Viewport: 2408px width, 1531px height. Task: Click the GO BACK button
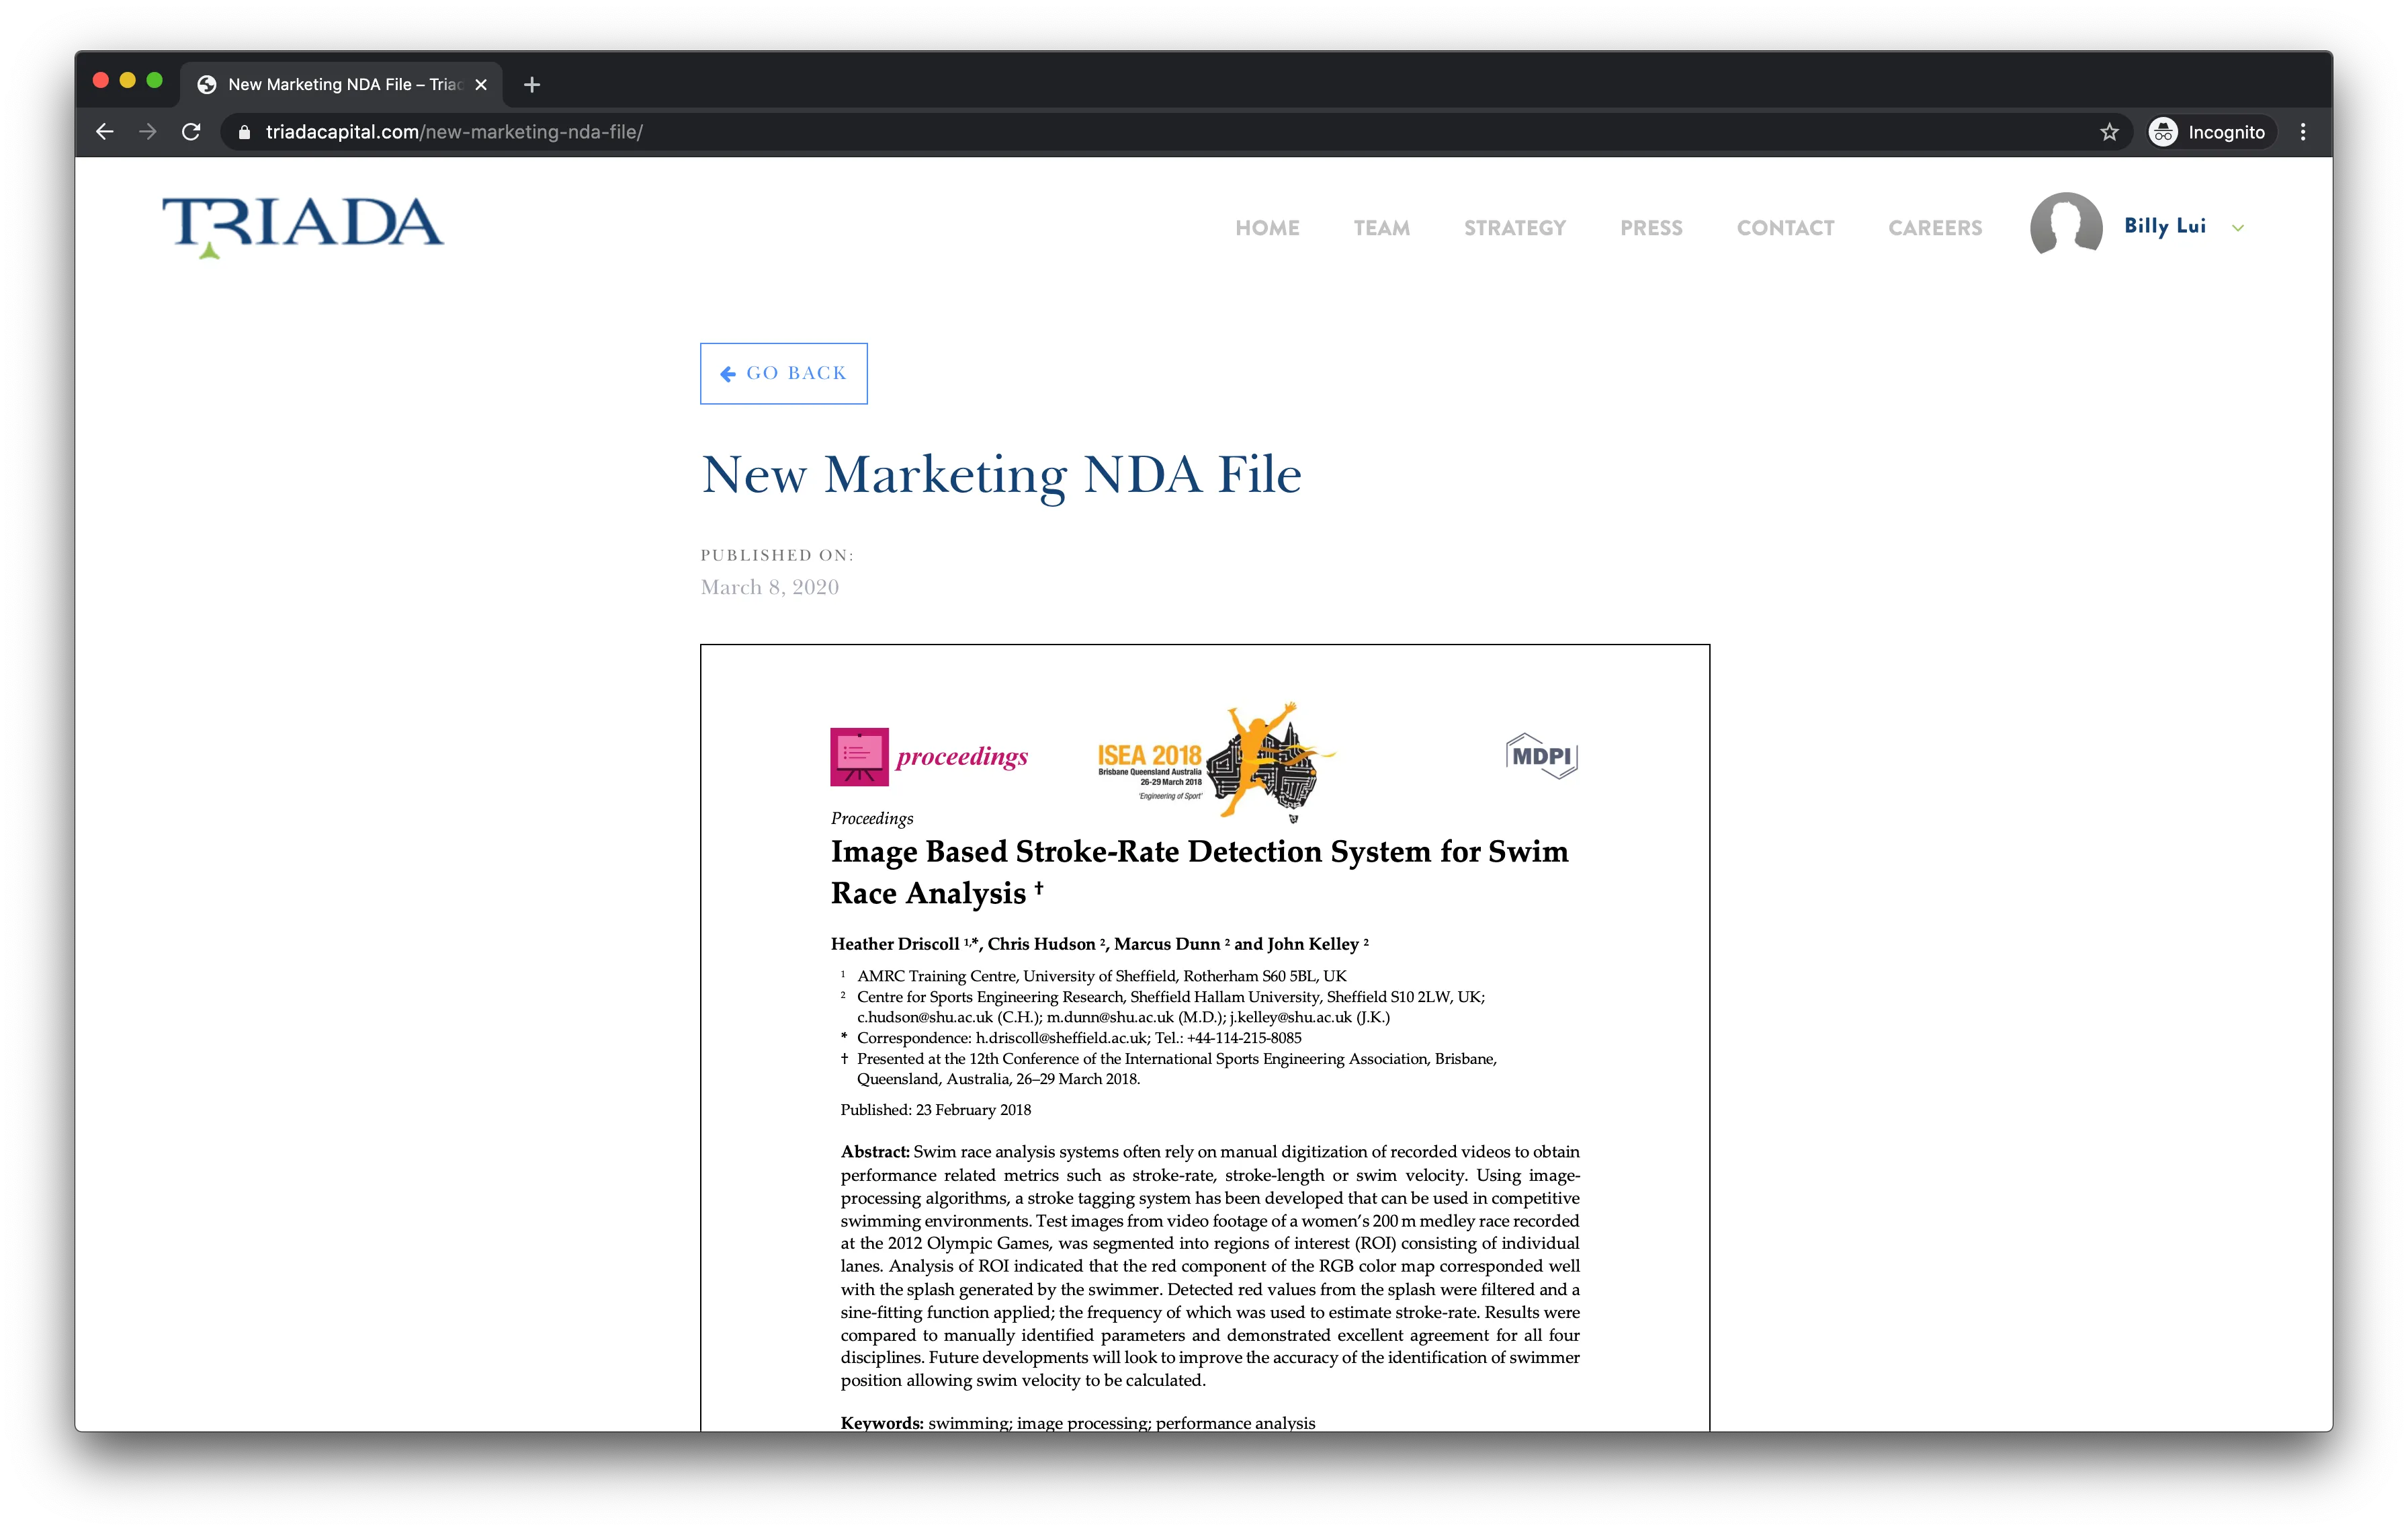784,374
